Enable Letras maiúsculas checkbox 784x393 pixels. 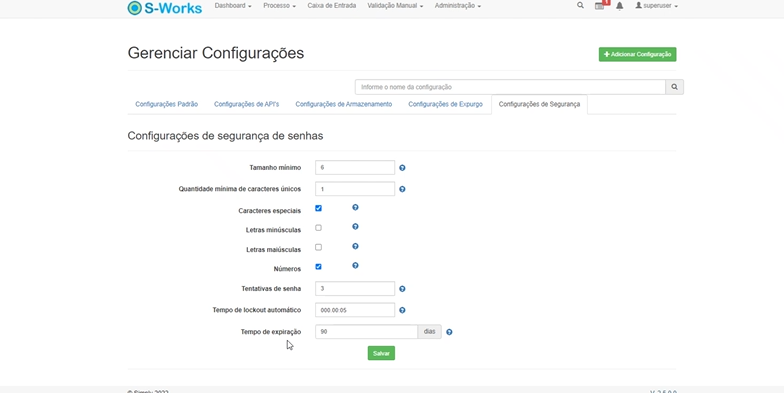coord(318,247)
